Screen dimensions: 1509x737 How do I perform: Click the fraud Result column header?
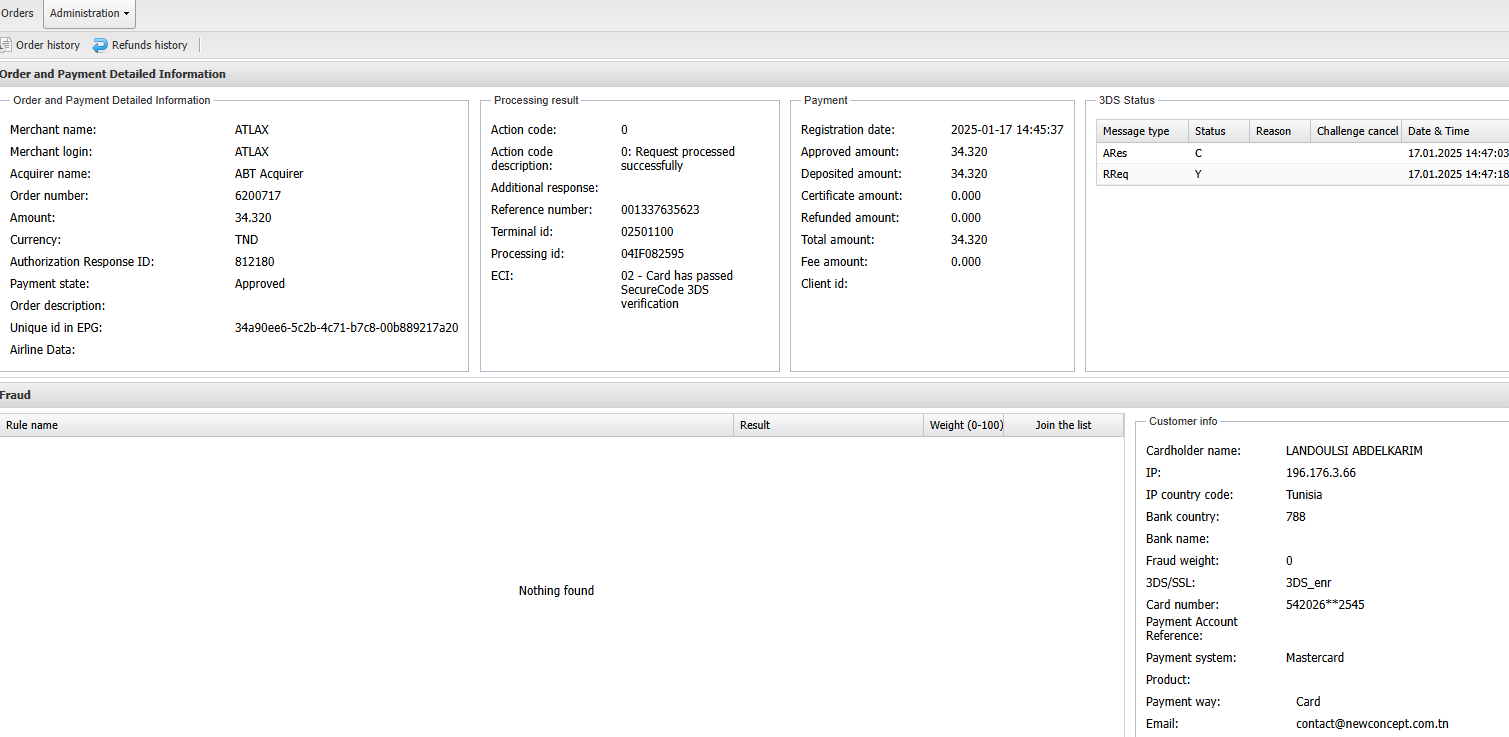pyautogui.click(x=755, y=425)
